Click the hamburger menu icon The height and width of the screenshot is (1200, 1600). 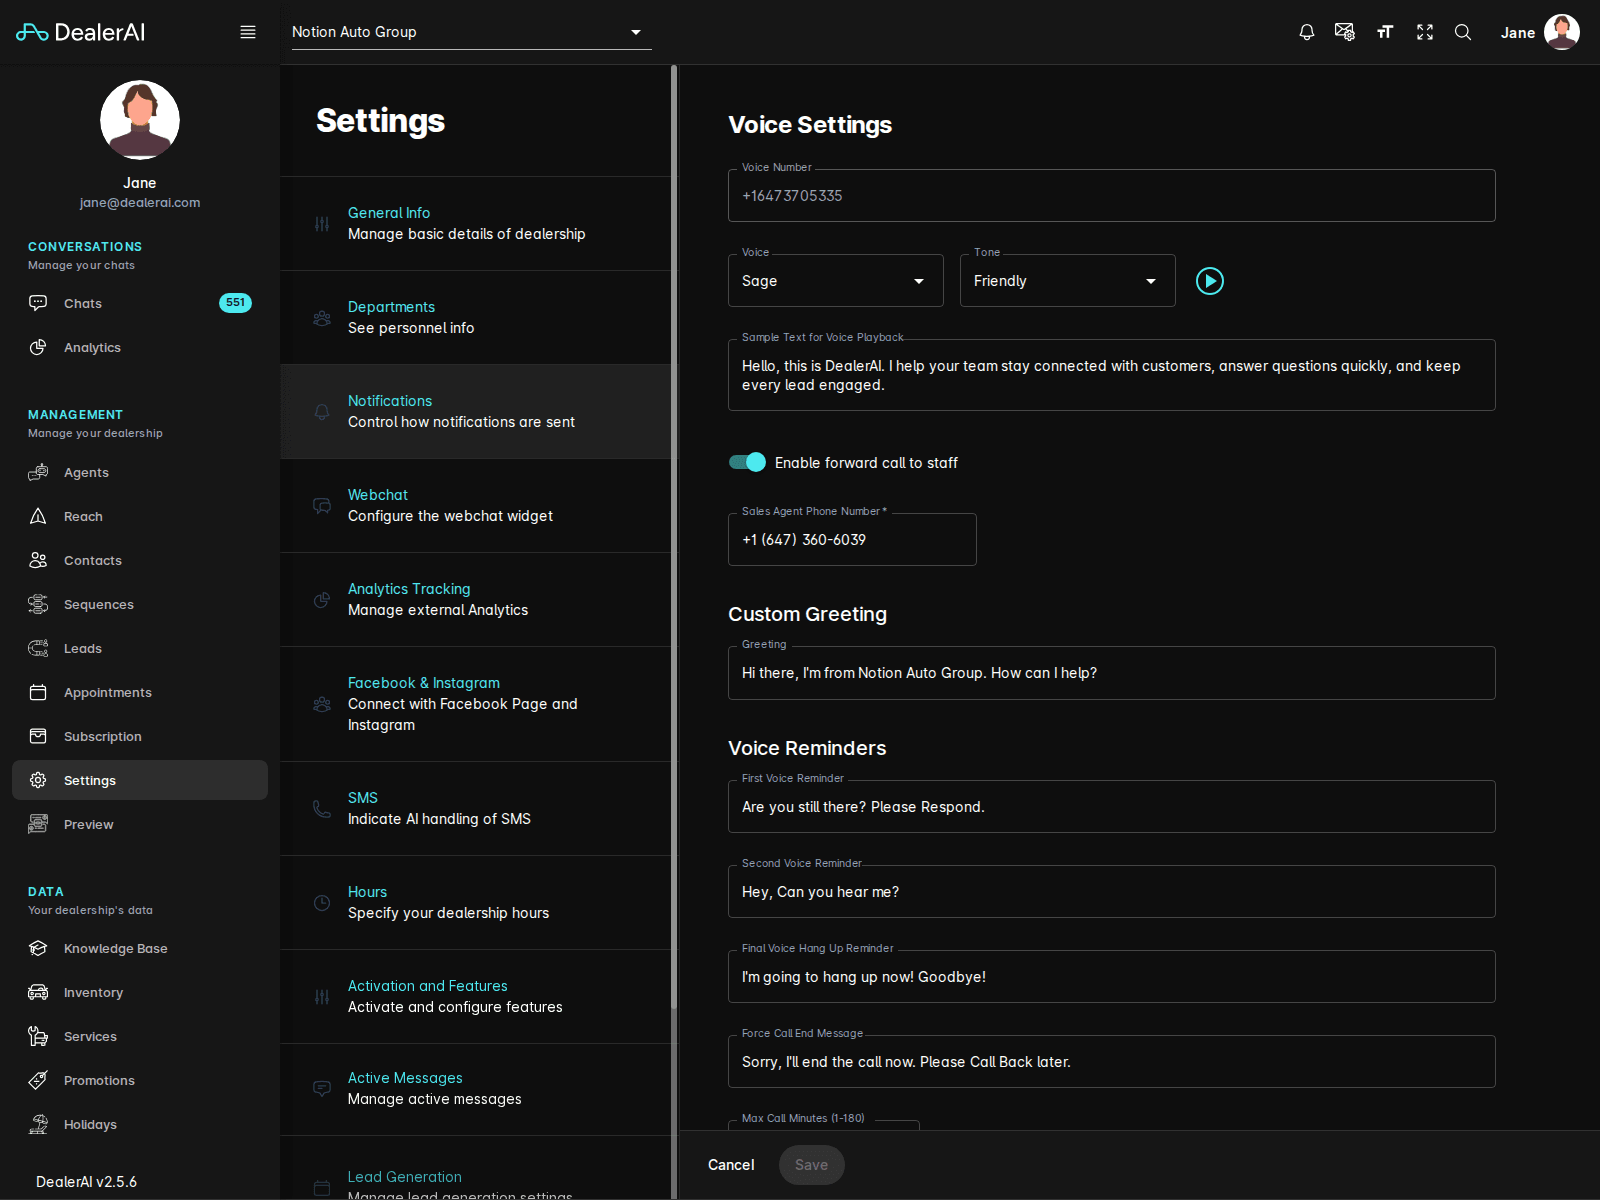click(x=247, y=31)
